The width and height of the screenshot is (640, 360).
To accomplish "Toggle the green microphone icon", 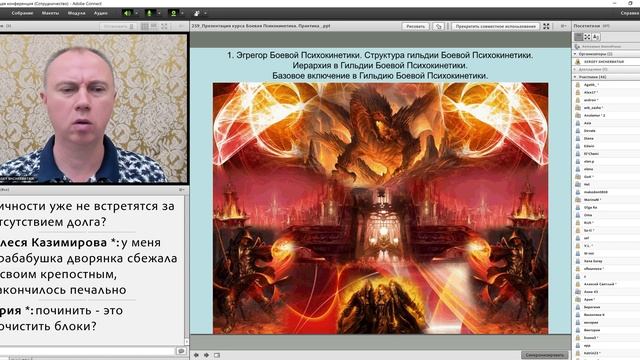I will coord(149,13).
